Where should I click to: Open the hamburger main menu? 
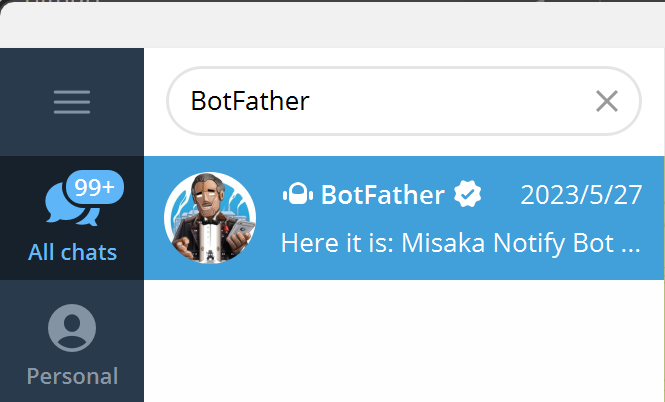click(x=72, y=101)
